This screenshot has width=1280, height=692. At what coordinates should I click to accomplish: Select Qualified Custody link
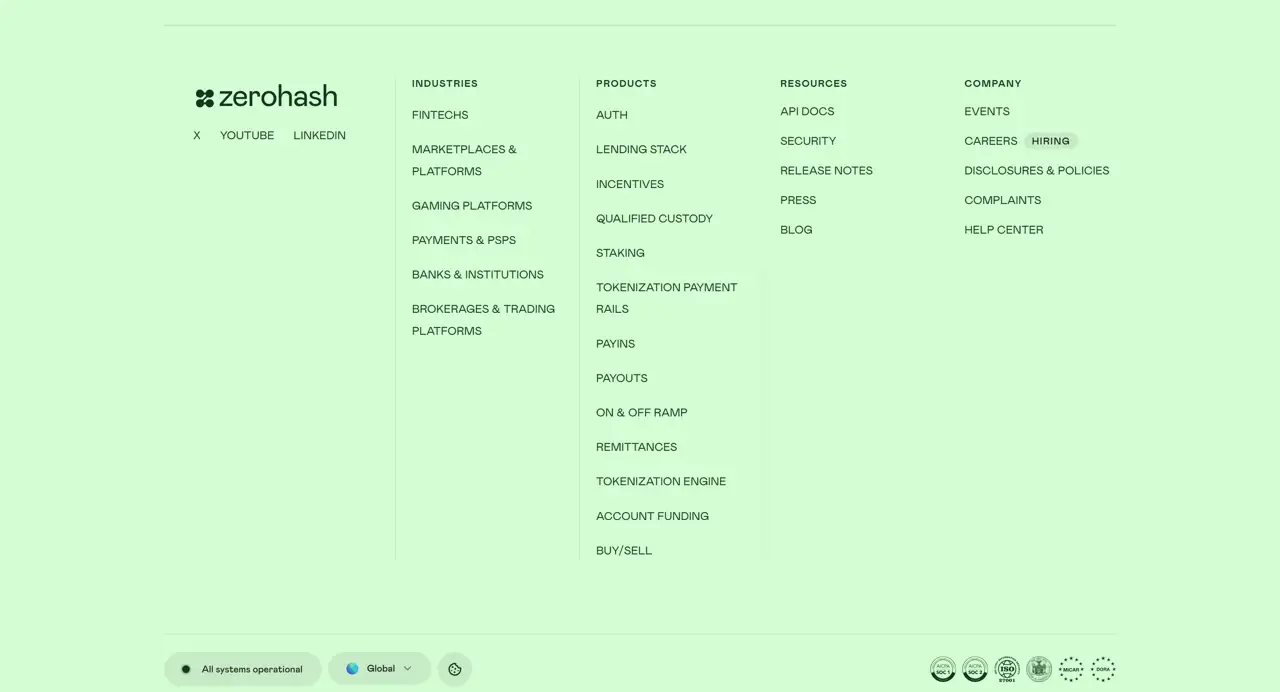(654, 218)
